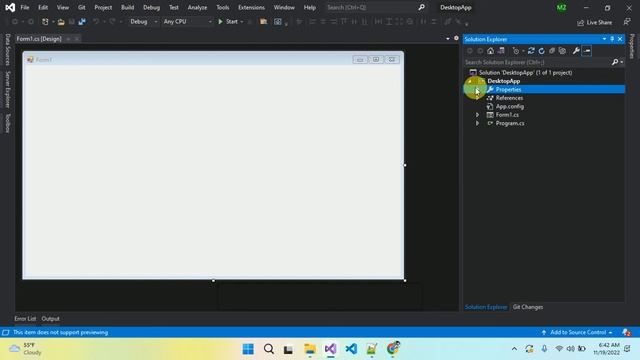Click the wrench Properties icon in toolbar
This screenshot has width=640, height=360.
pyautogui.click(x=576, y=51)
